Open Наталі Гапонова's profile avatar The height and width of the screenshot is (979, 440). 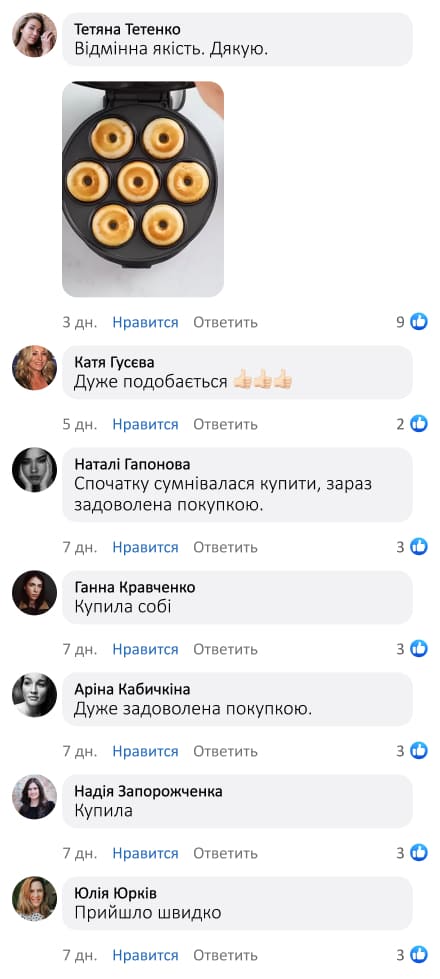click(34, 470)
